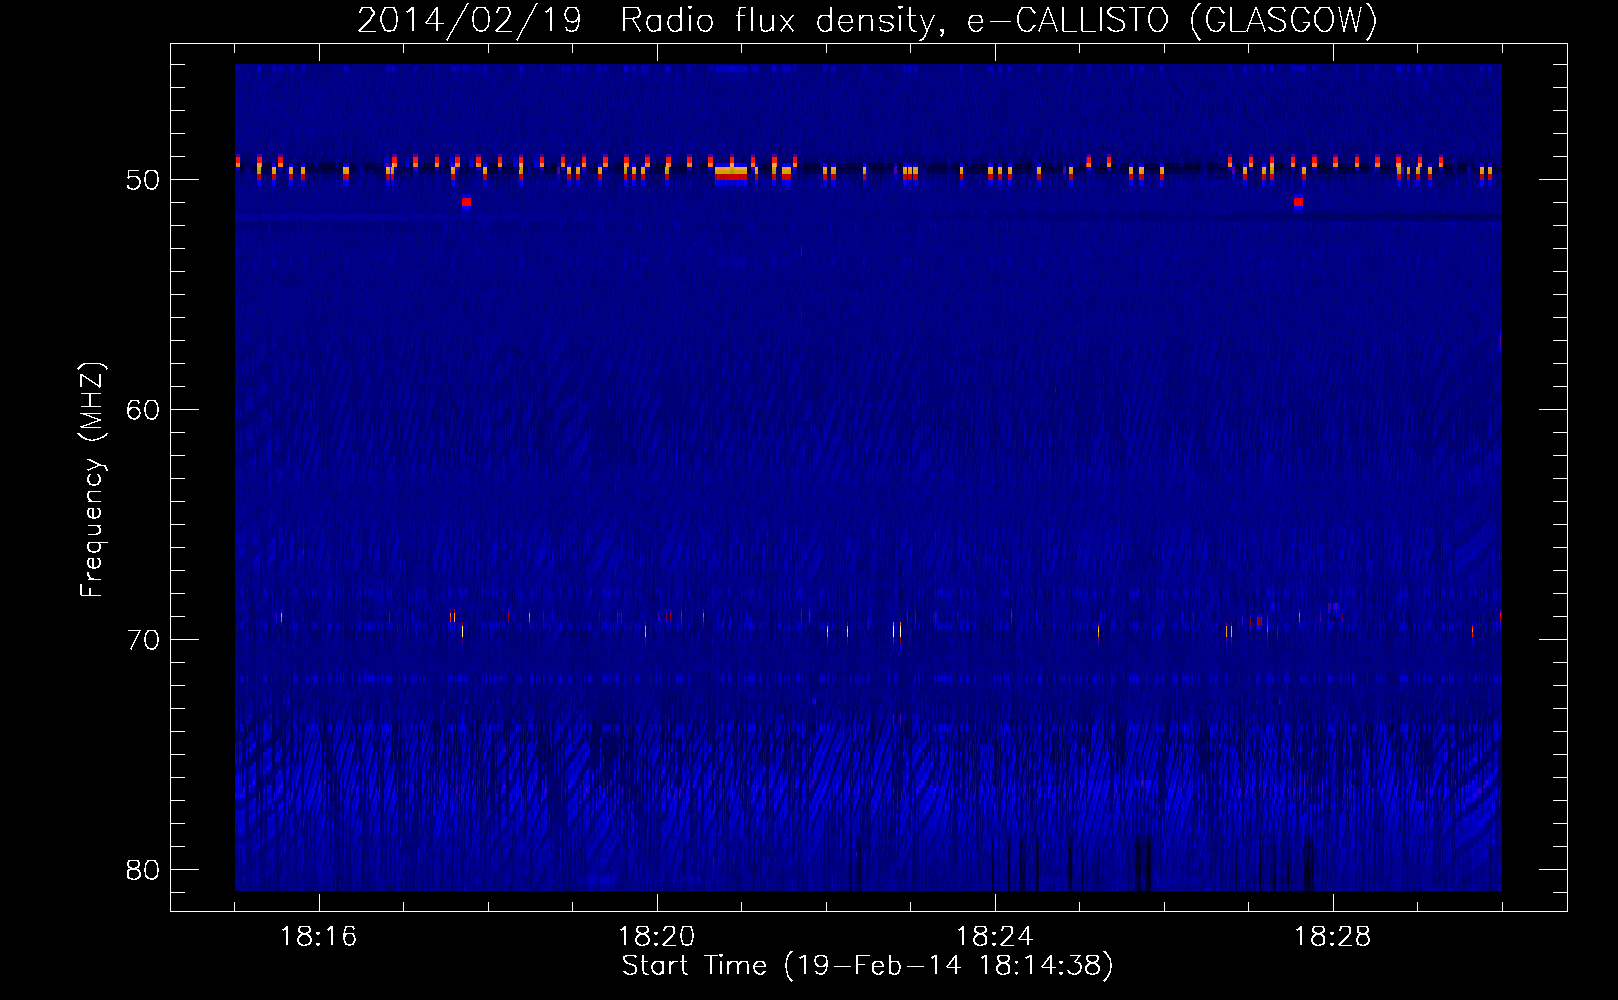Click the 18:28 time tick label
Screen dimensions: 1618x1000
click(x=1332, y=936)
